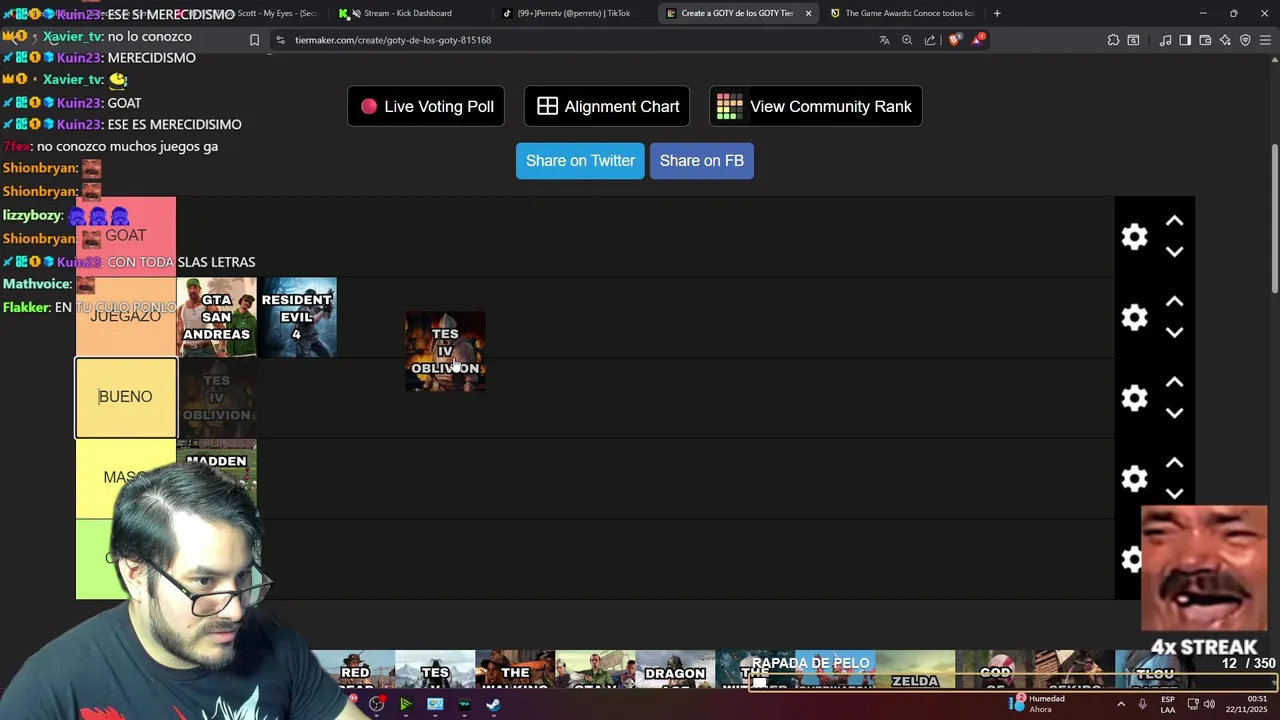The image size is (1280, 720).
Task: Click the share page icon
Action: [930, 40]
